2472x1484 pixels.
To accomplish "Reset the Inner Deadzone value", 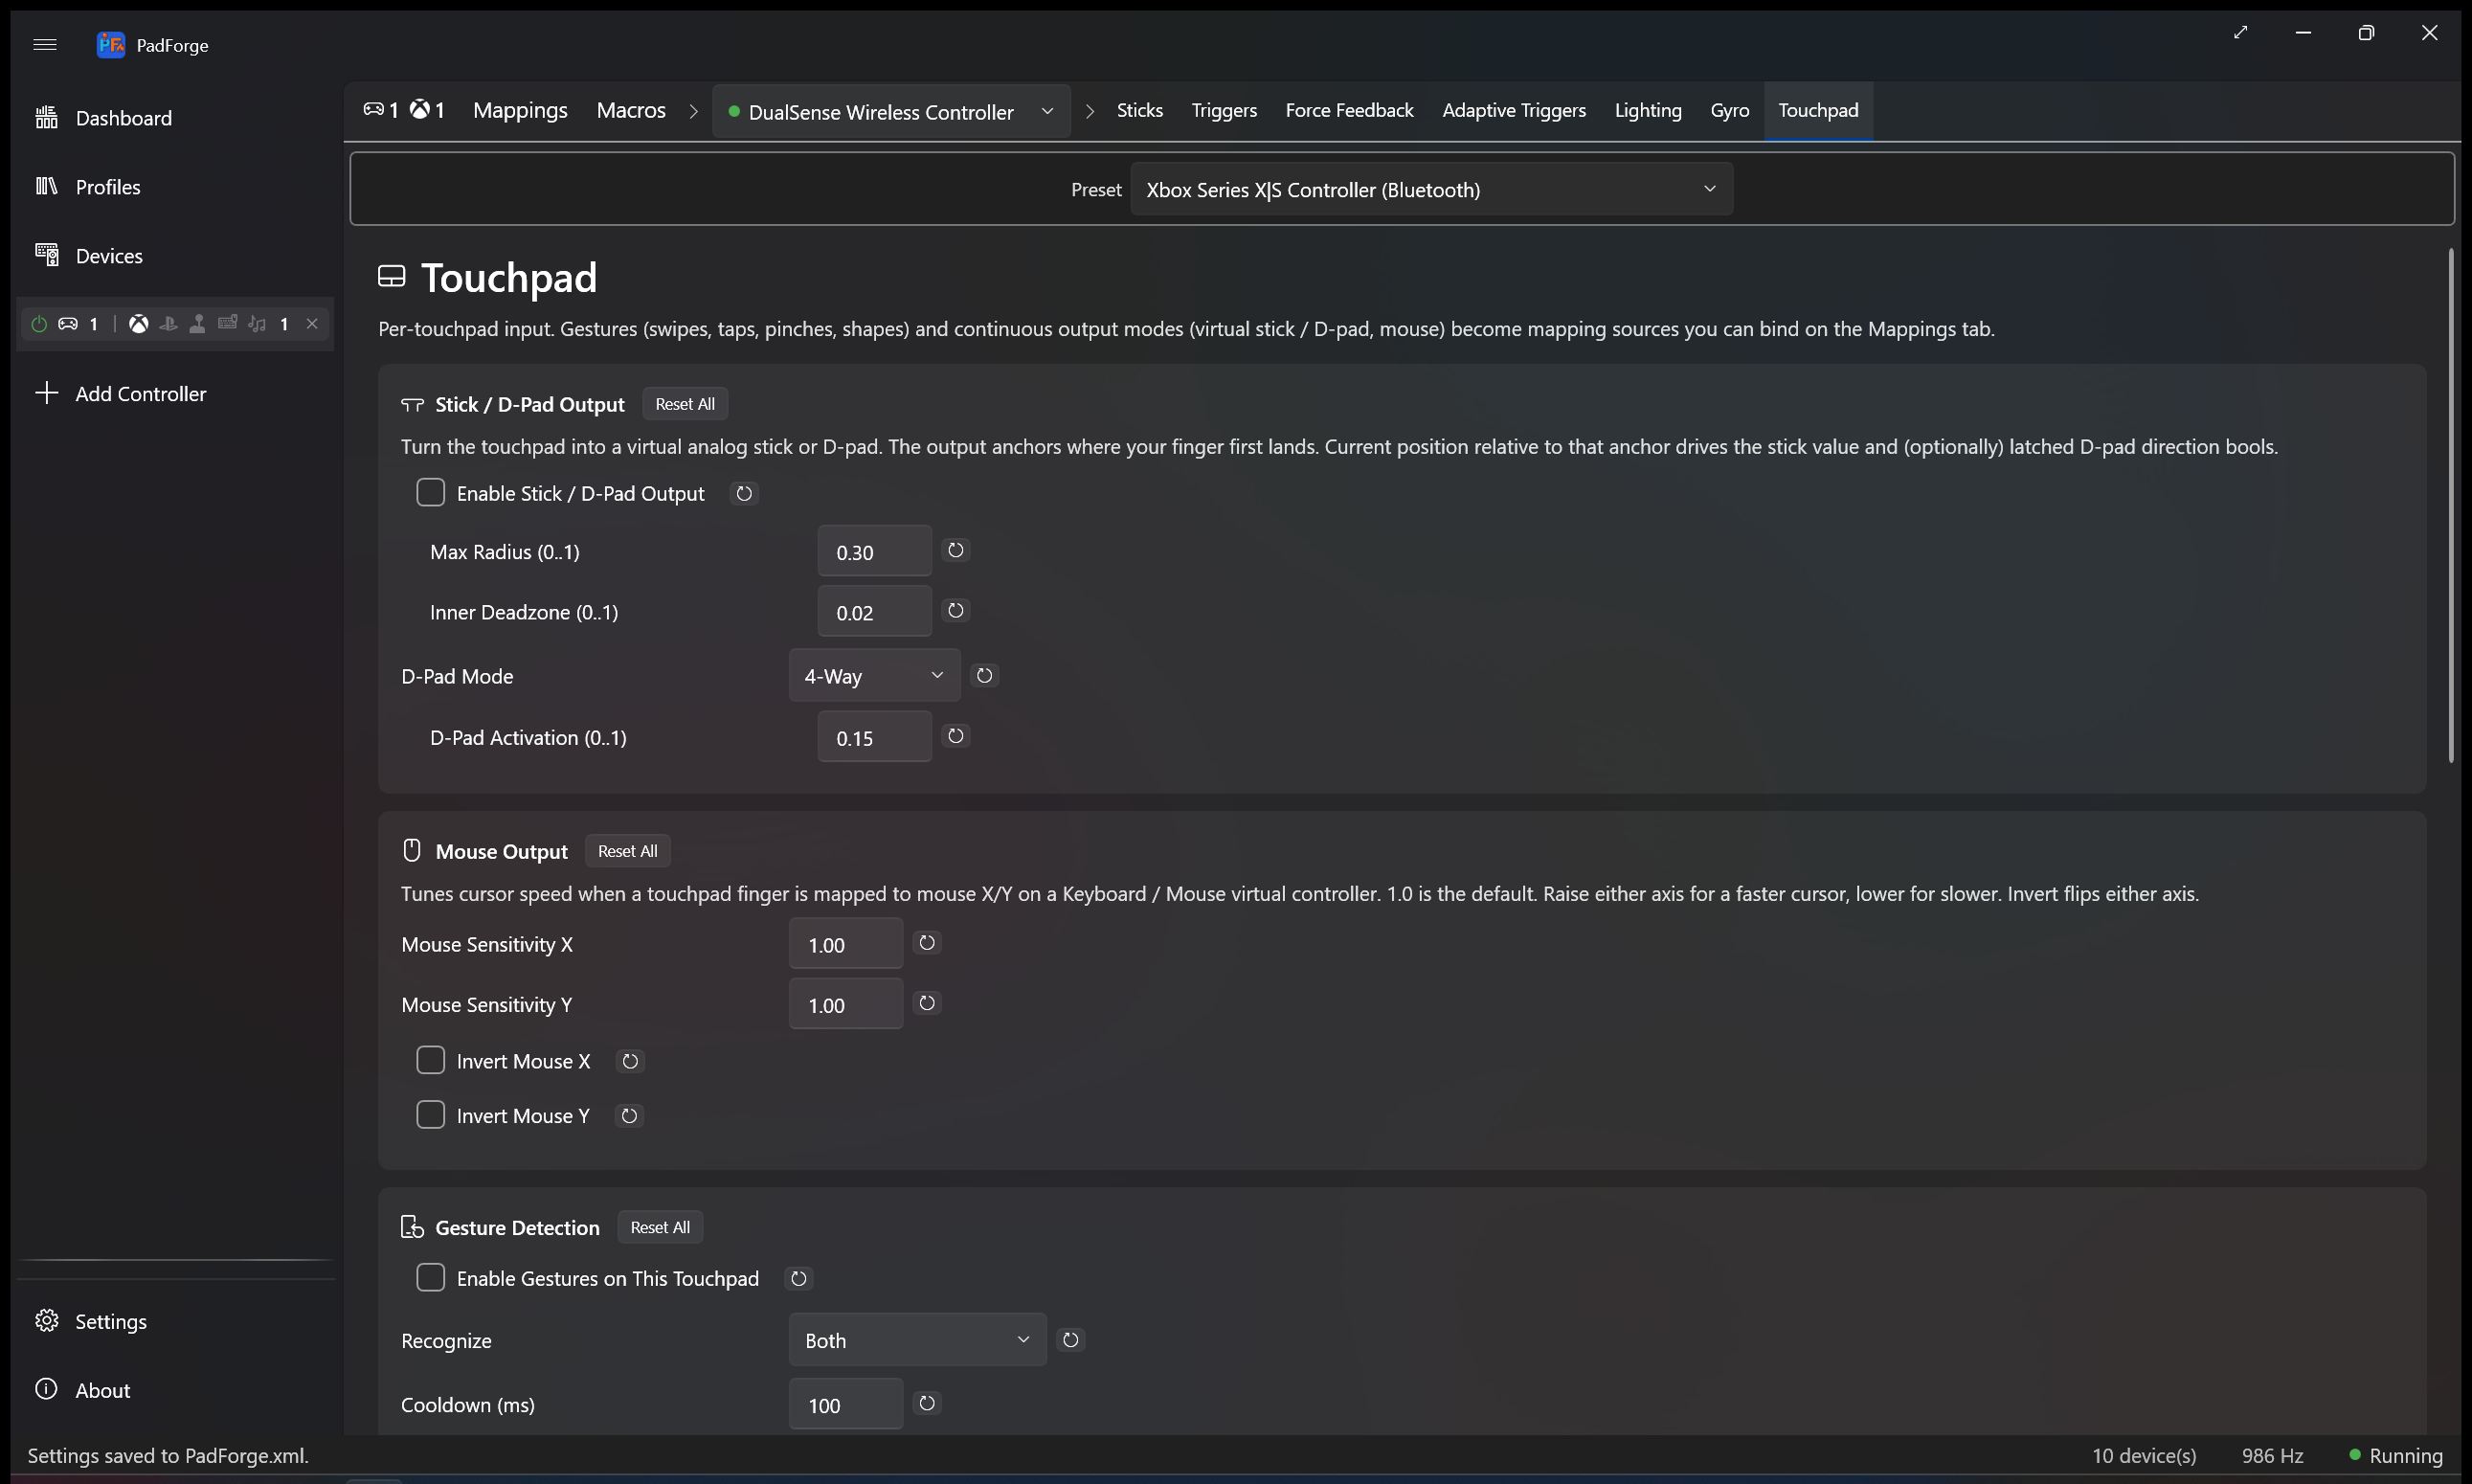I will tap(956, 610).
